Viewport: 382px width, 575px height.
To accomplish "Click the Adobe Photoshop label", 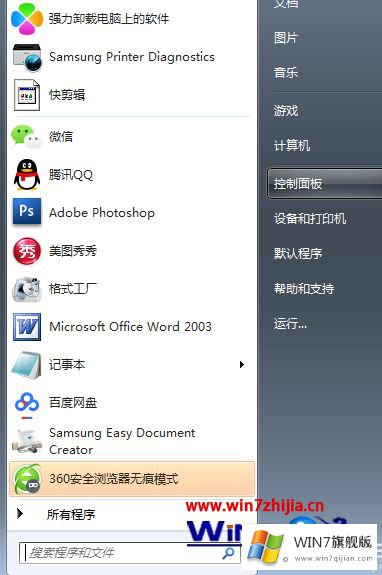I will (x=102, y=213).
